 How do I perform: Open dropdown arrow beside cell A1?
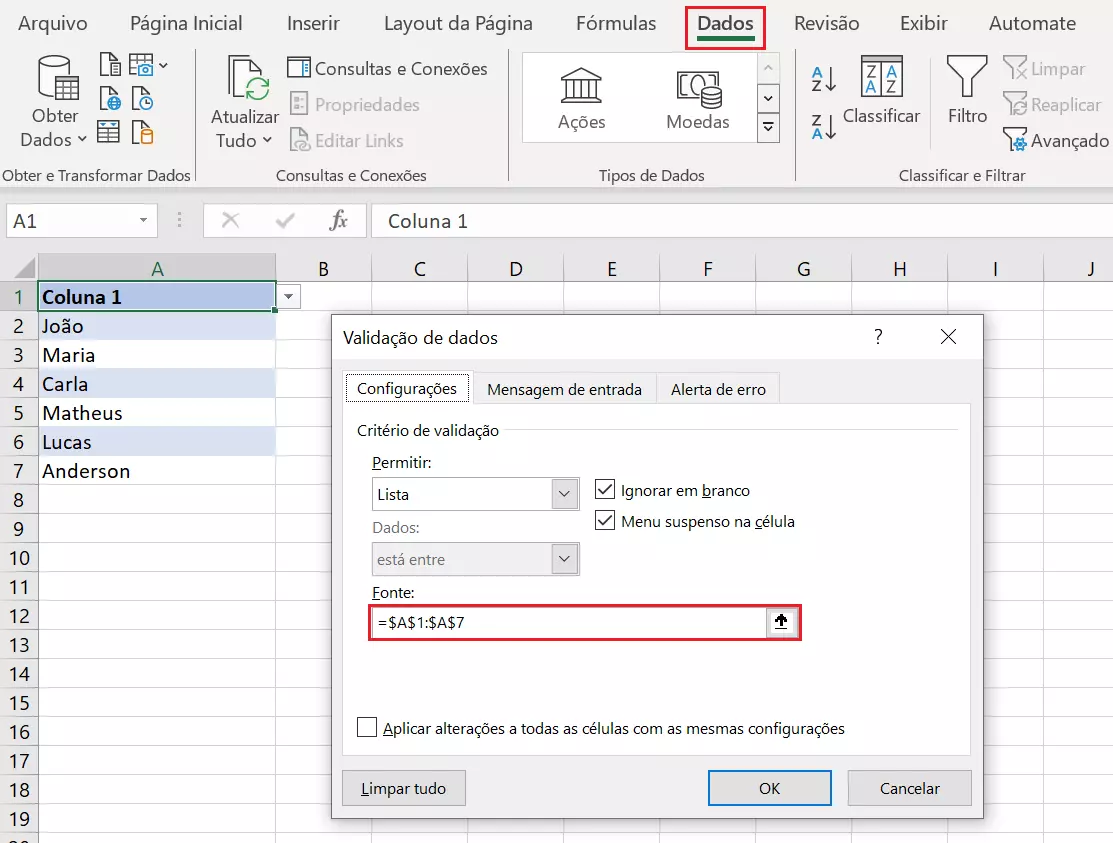coord(289,297)
